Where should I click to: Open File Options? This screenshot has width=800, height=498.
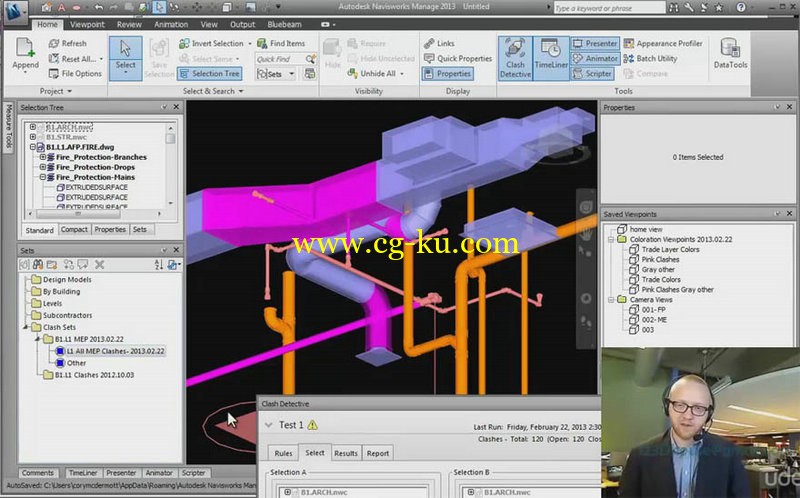pos(75,73)
